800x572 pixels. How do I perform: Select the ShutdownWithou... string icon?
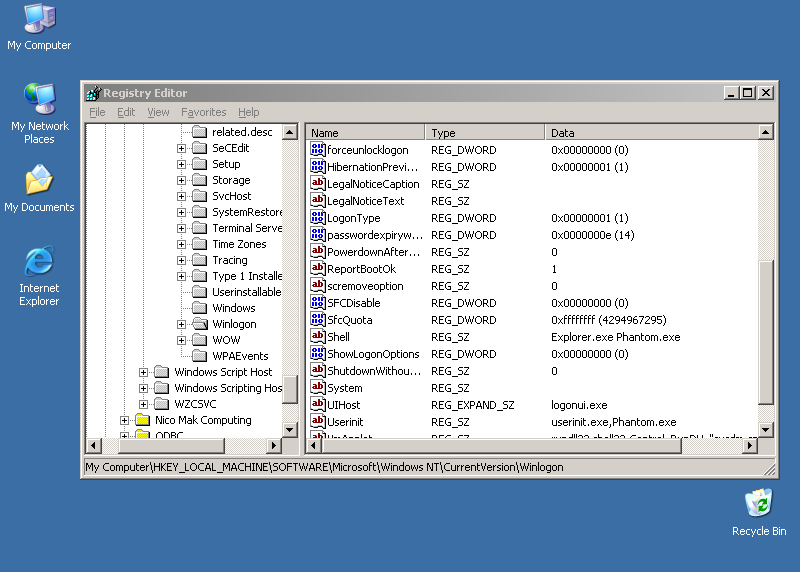coord(317,370)
